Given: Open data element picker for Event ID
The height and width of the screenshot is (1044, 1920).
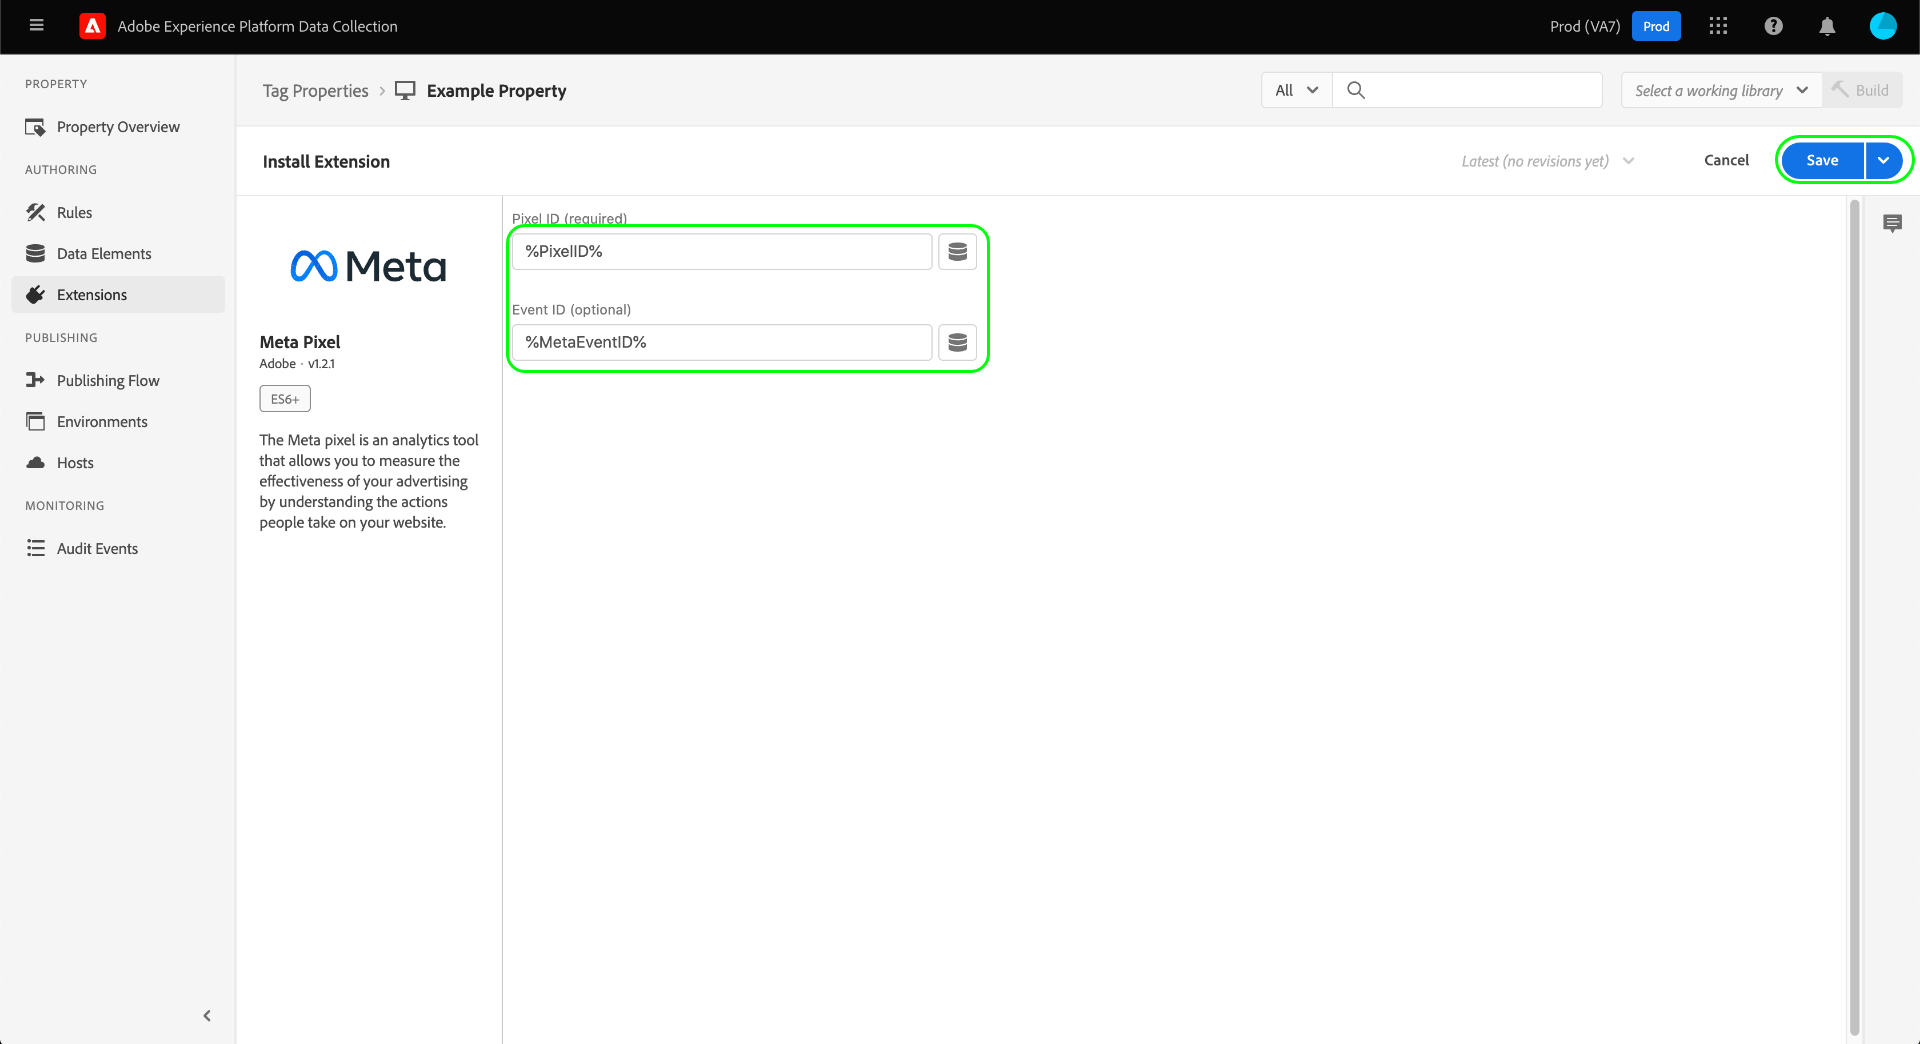Looking at the screenshot, I should coord(957,342).
